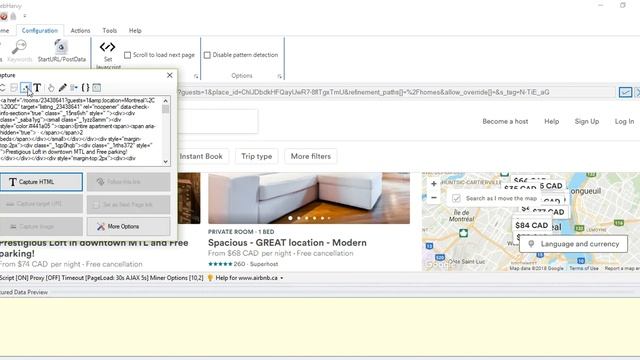Open the More filters button
The image size is (640, 360).
pos(311,156)
